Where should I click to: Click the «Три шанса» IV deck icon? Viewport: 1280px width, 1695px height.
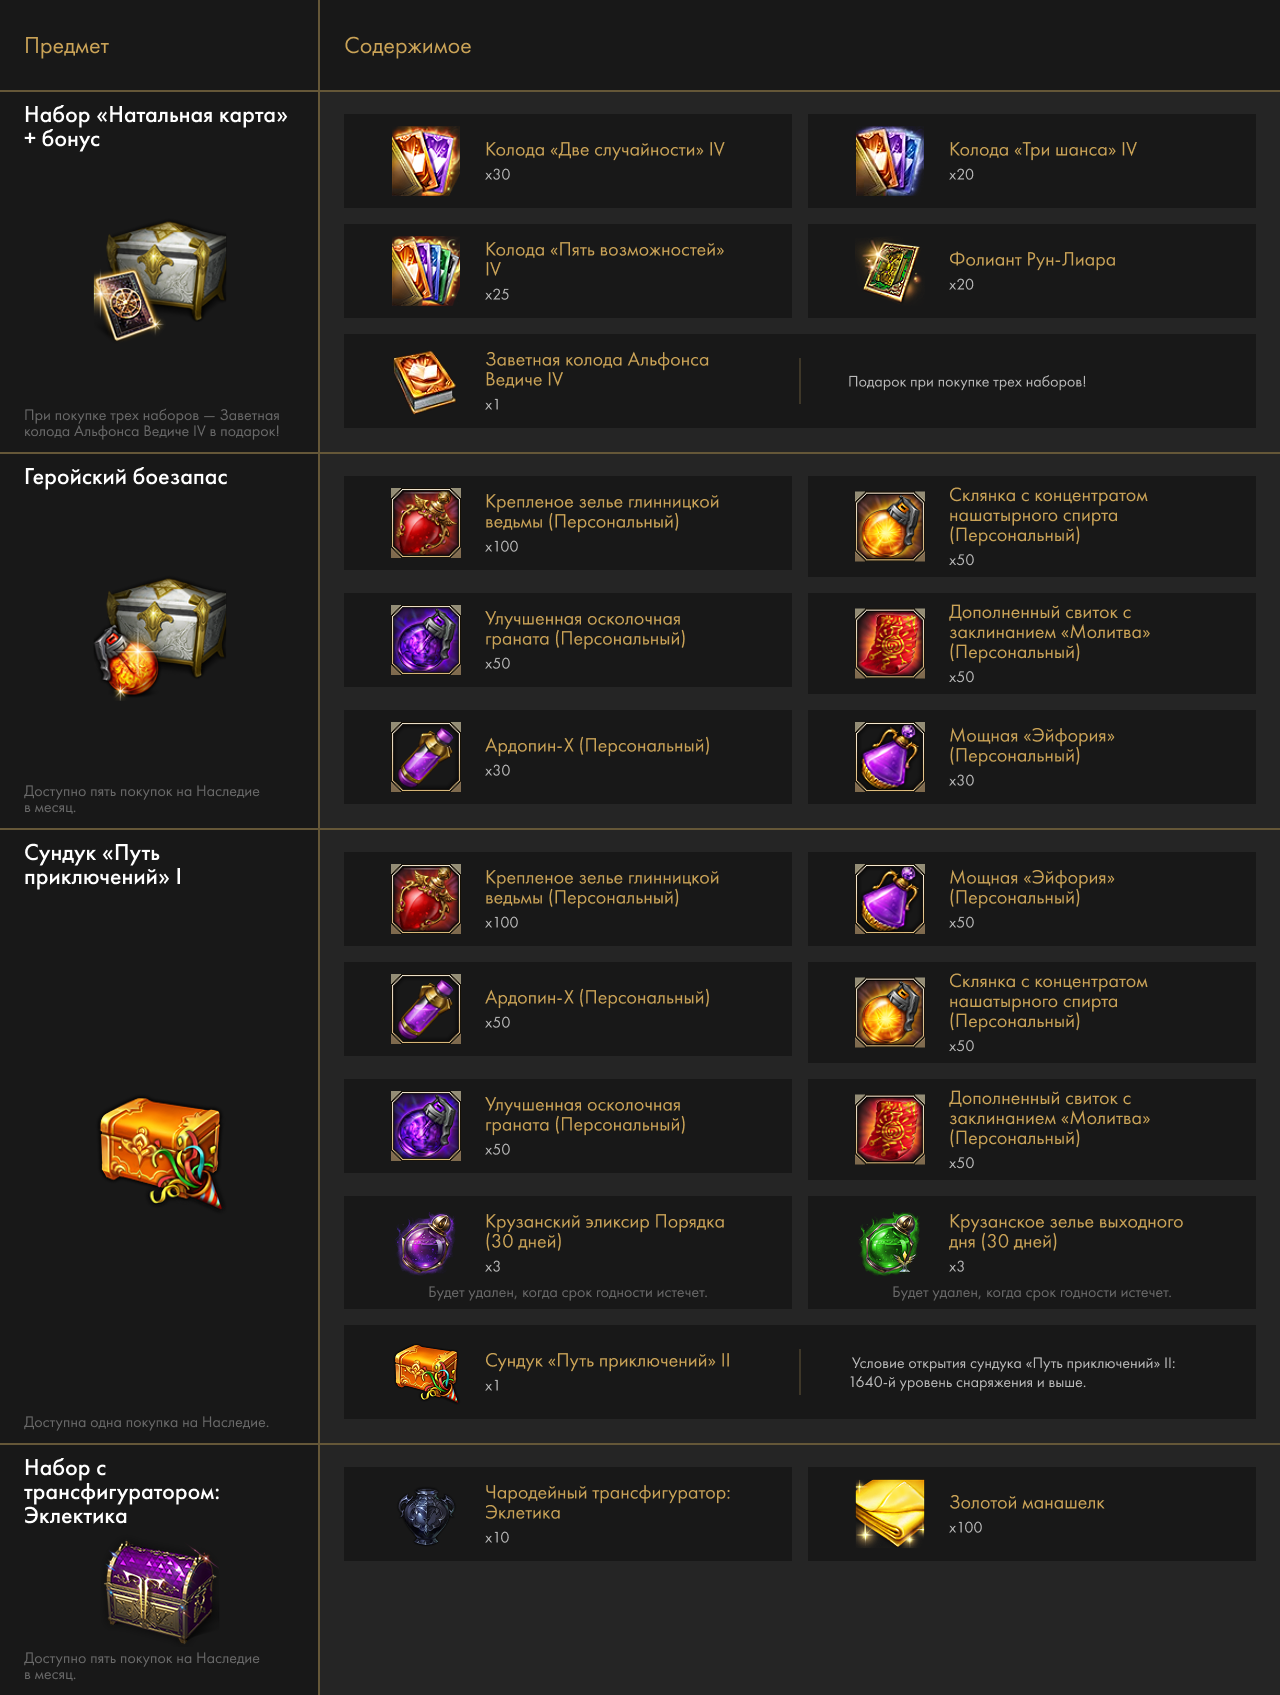pyautogui.click(x=890, y=161)
